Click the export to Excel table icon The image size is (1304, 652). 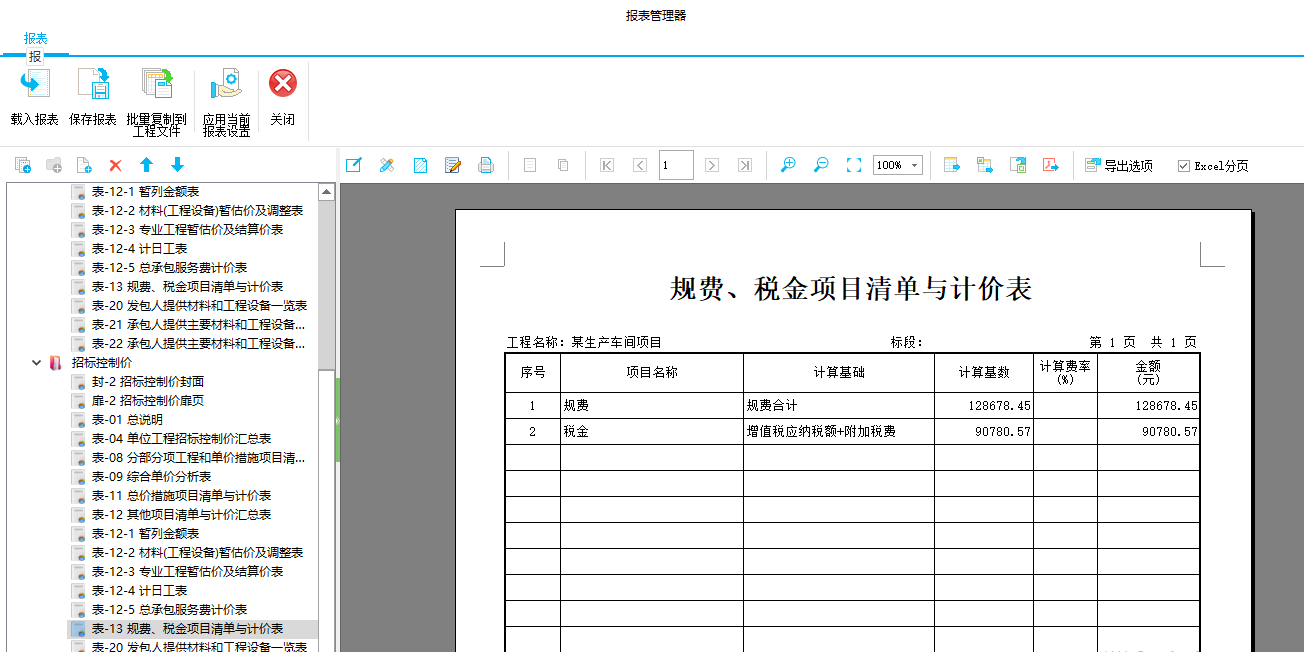[951, 165]
